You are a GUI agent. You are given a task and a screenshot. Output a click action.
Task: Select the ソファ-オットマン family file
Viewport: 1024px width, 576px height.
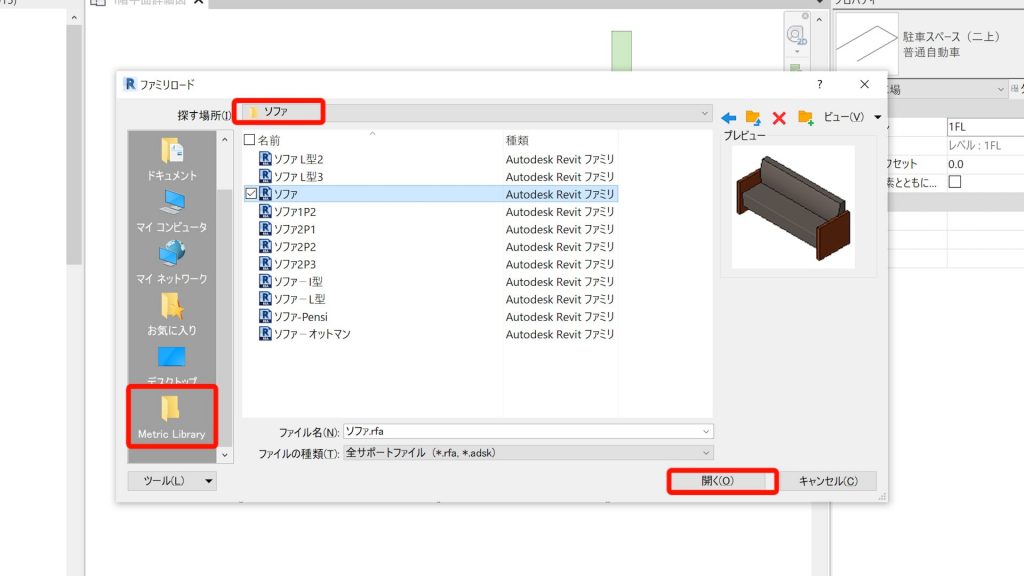click(x=312, y=334)
